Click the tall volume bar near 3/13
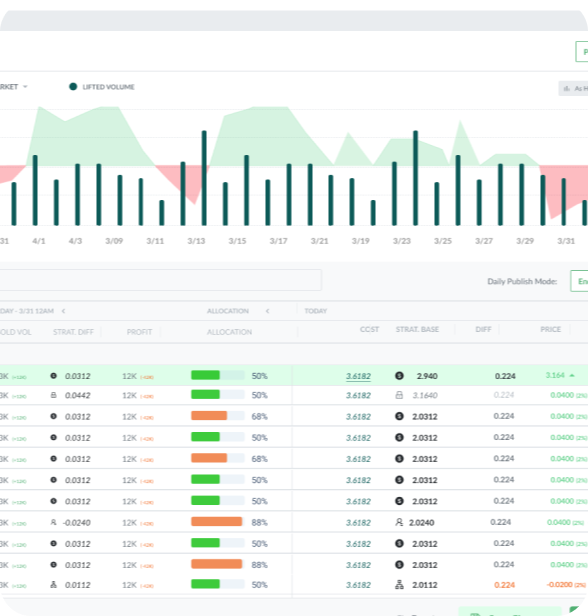The width and height of the screenshot is (588, 616). point(204,178)
